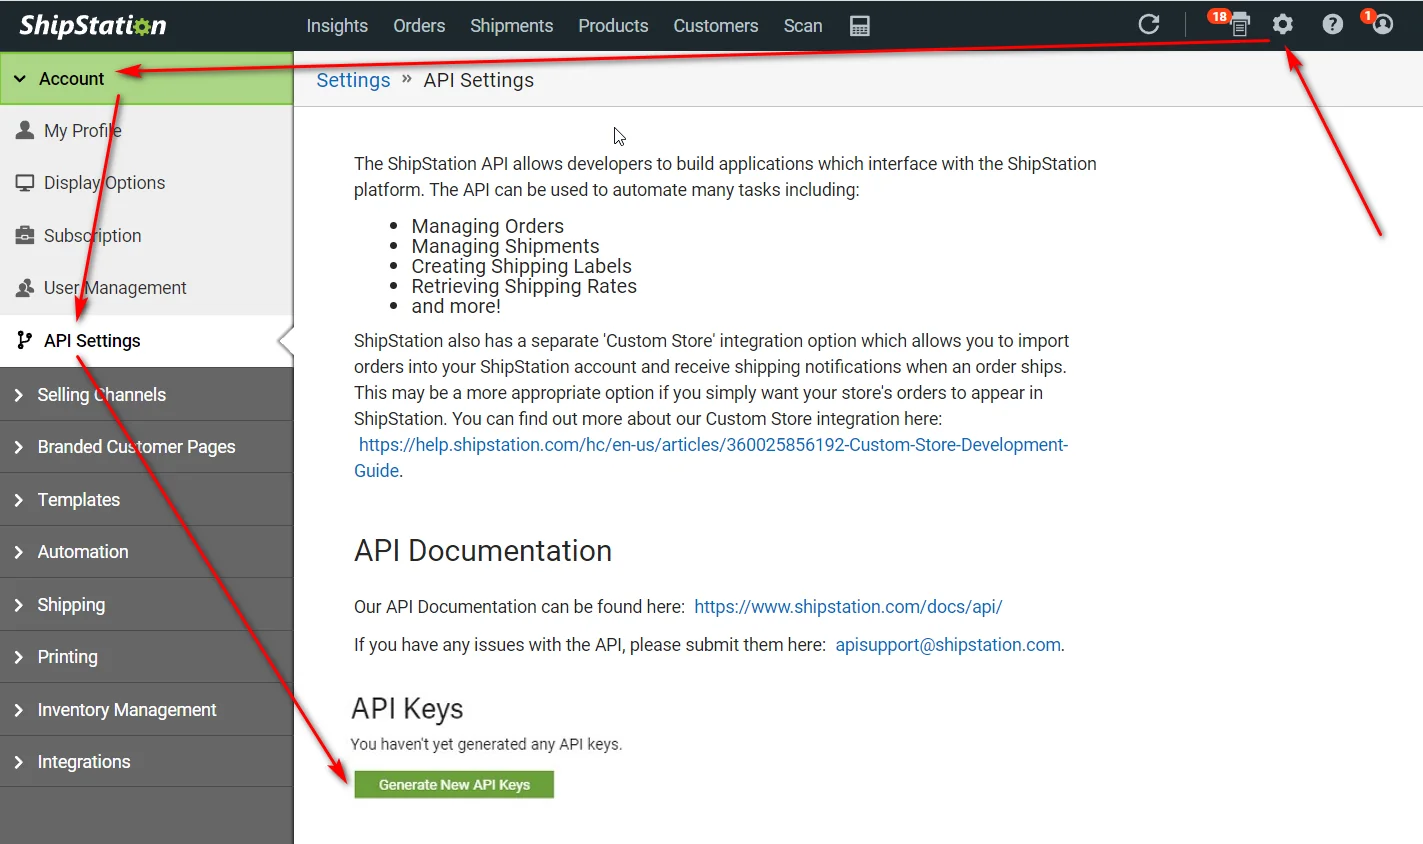Click Generate New API Keys button
Image resolution: width=1423 pixels, height=844 pixels.
pyautogui.click(x=454, y=784)
